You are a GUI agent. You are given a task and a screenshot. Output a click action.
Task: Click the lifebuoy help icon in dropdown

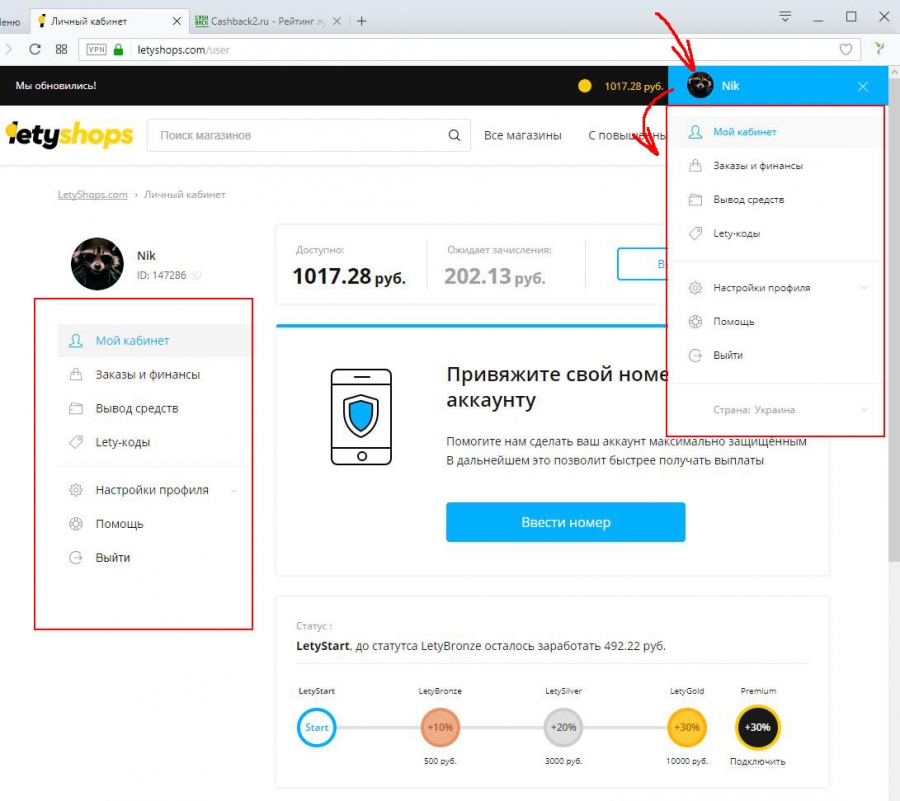(695, 321)
